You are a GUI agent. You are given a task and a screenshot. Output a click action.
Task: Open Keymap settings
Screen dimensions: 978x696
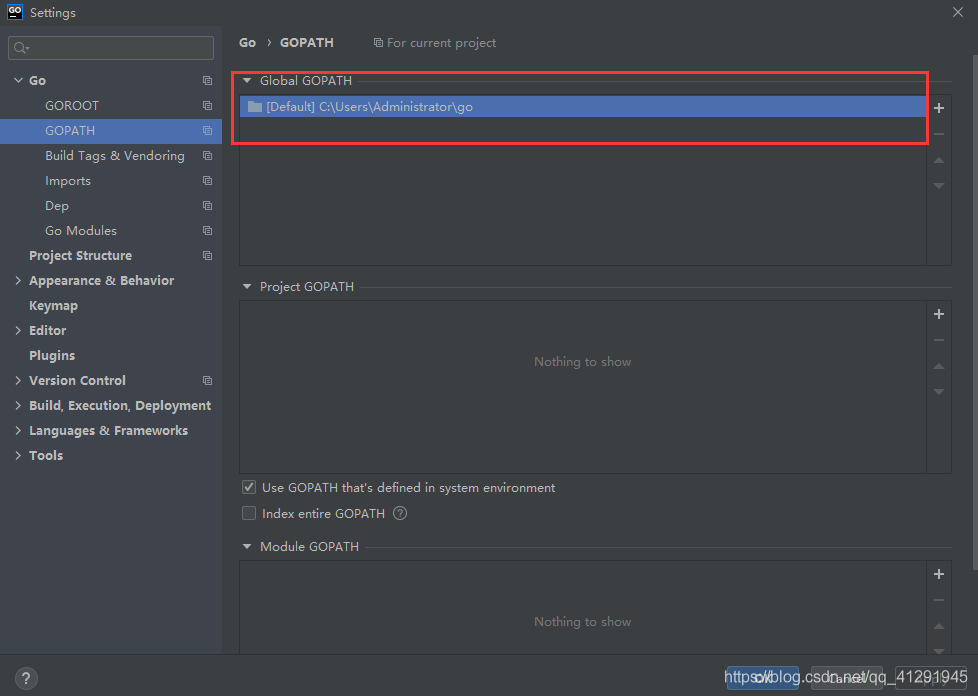[54, 306]
